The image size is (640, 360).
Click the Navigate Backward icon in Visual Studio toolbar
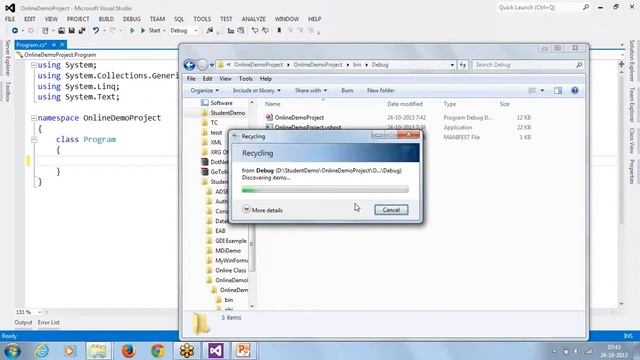[15, 31]
